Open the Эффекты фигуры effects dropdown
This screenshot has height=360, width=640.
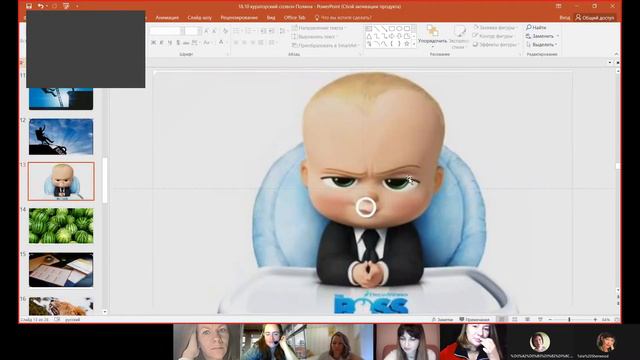click(496, 44)
